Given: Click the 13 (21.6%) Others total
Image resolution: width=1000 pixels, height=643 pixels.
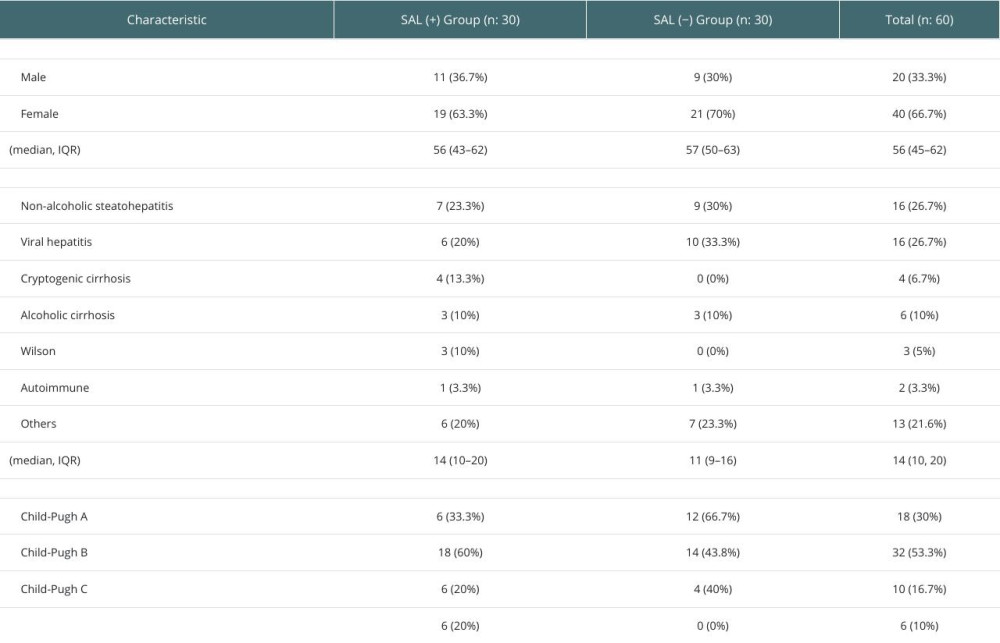Looking at the screenshot, I should coord(919,424).
